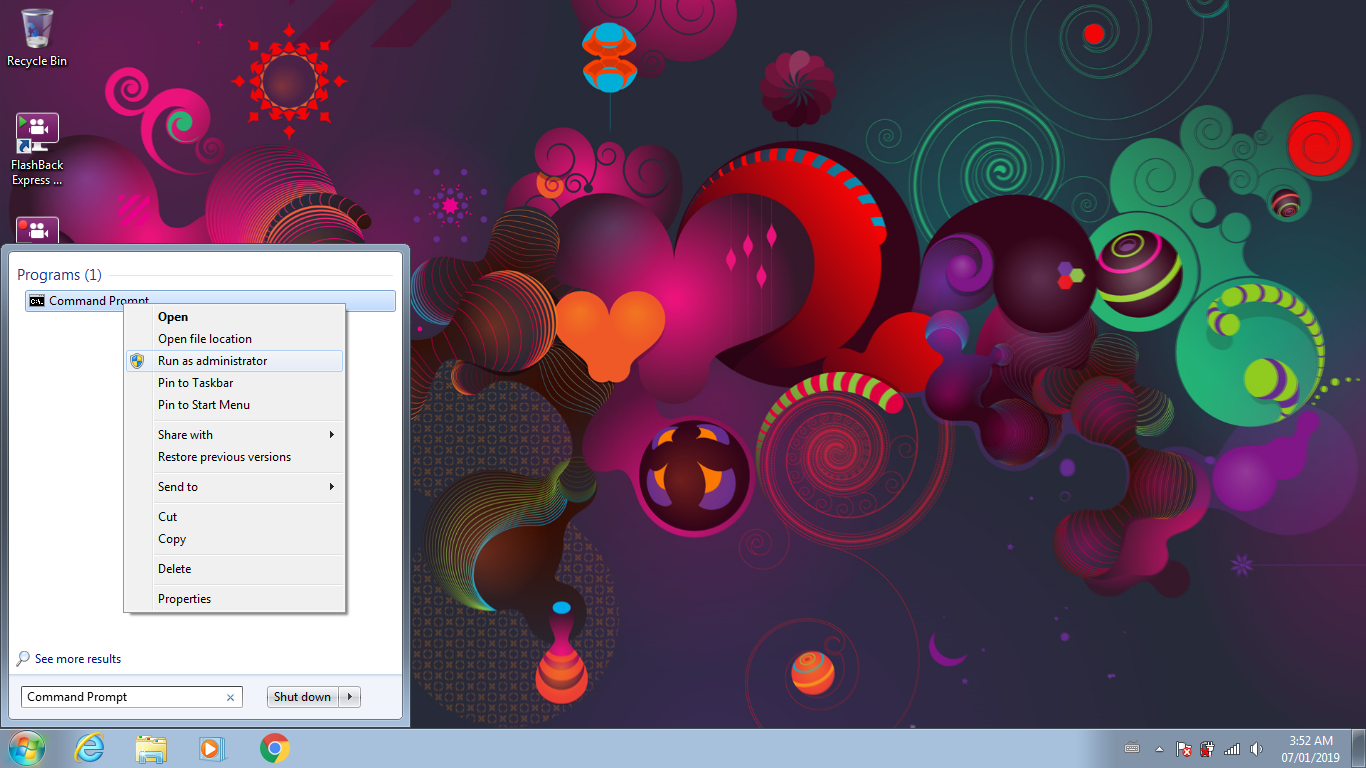This screenshot has height=768, width=1366.
Task: Choose Cut in the context menu
Action: pos(235,517)
